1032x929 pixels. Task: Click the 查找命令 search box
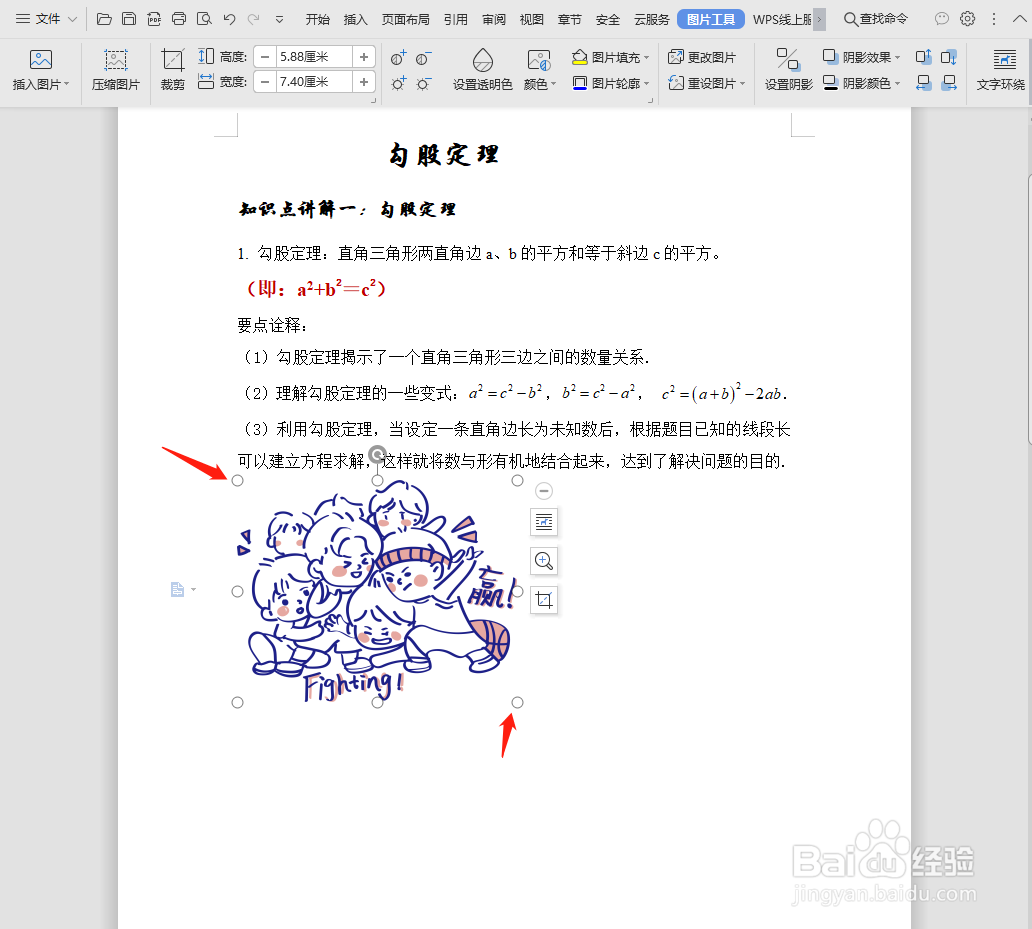click(876, 19)
